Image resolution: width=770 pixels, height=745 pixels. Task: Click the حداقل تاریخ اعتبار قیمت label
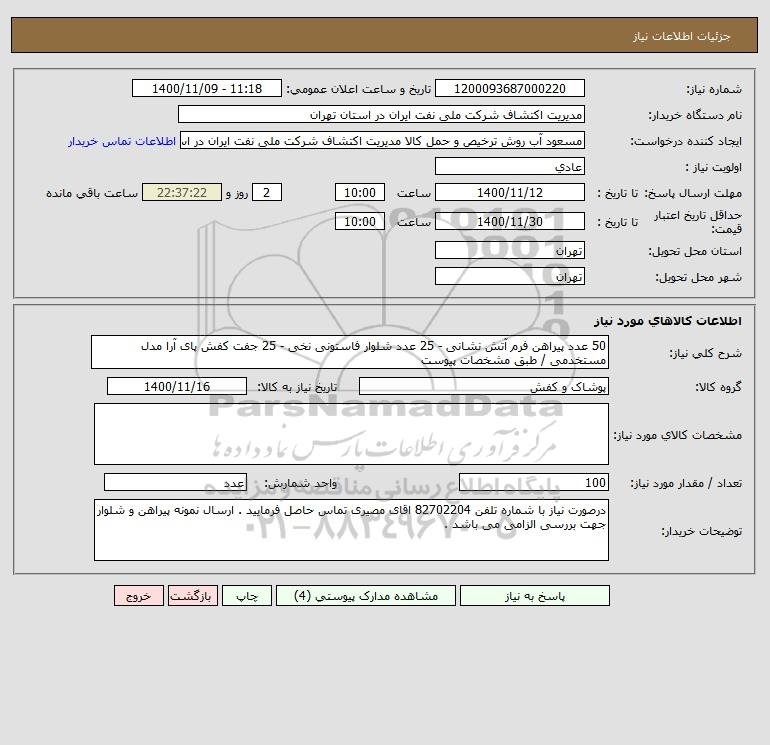click(x=698, y=222)
